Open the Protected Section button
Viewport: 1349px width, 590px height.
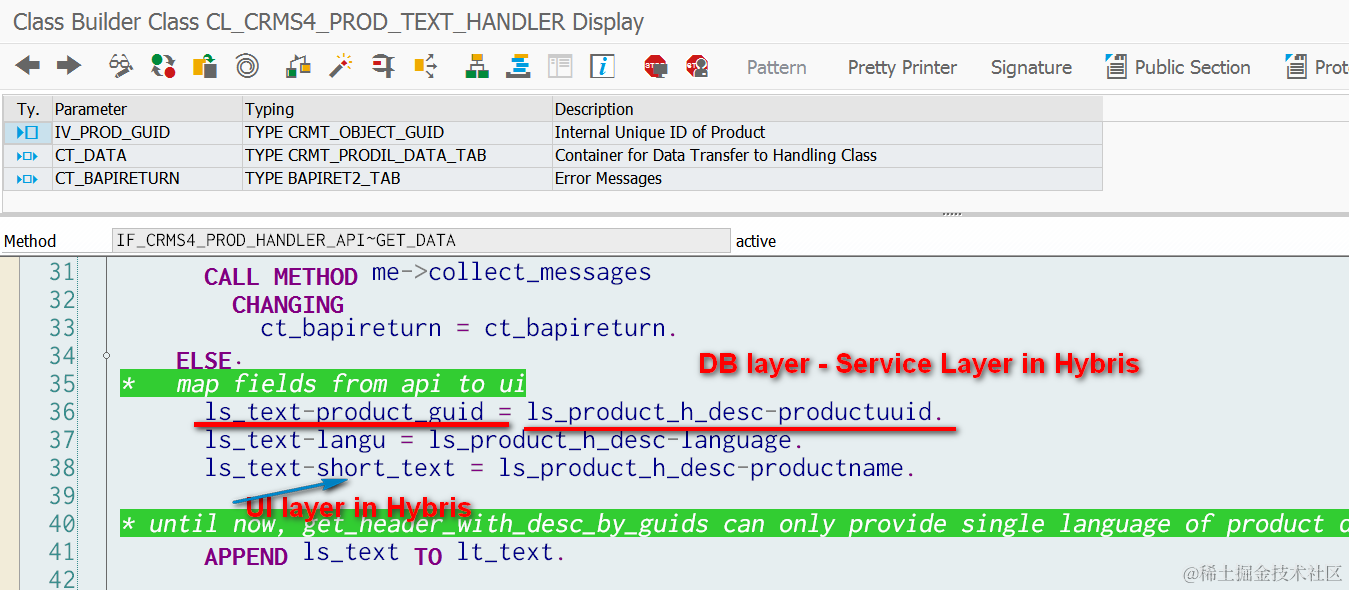1317,67
